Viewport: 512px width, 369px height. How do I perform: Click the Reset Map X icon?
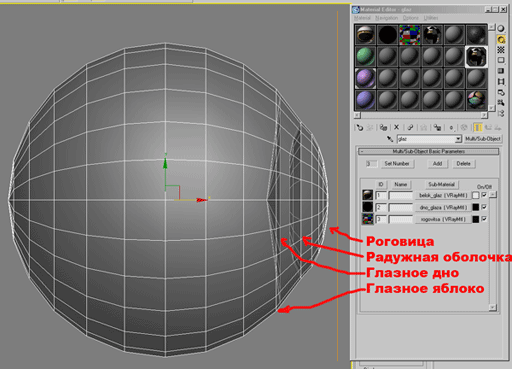point(396,127)
